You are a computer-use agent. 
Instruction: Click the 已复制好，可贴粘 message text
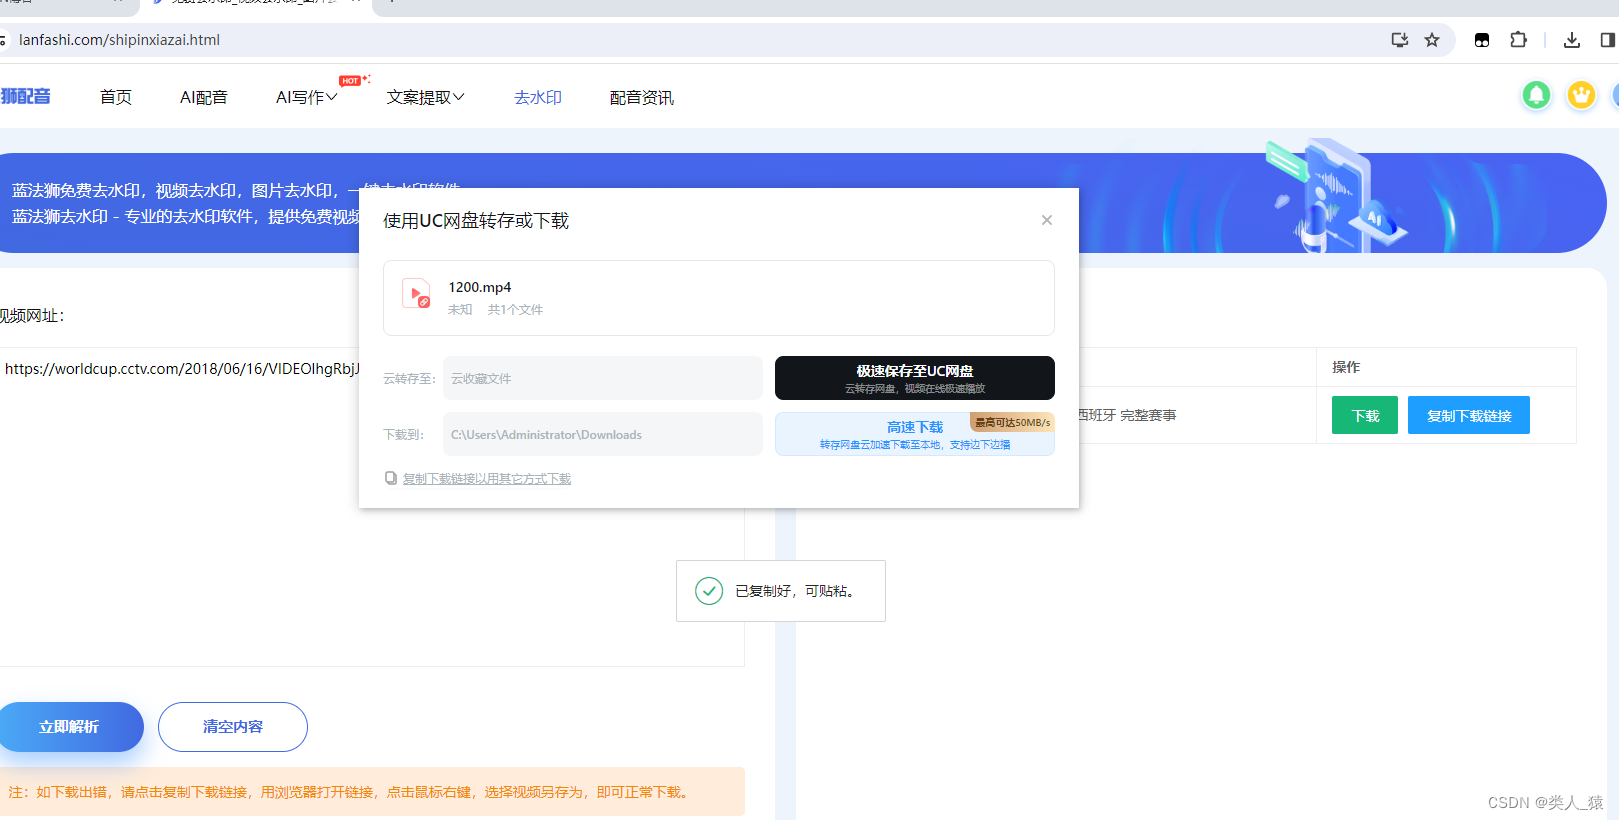coord(796,591)
